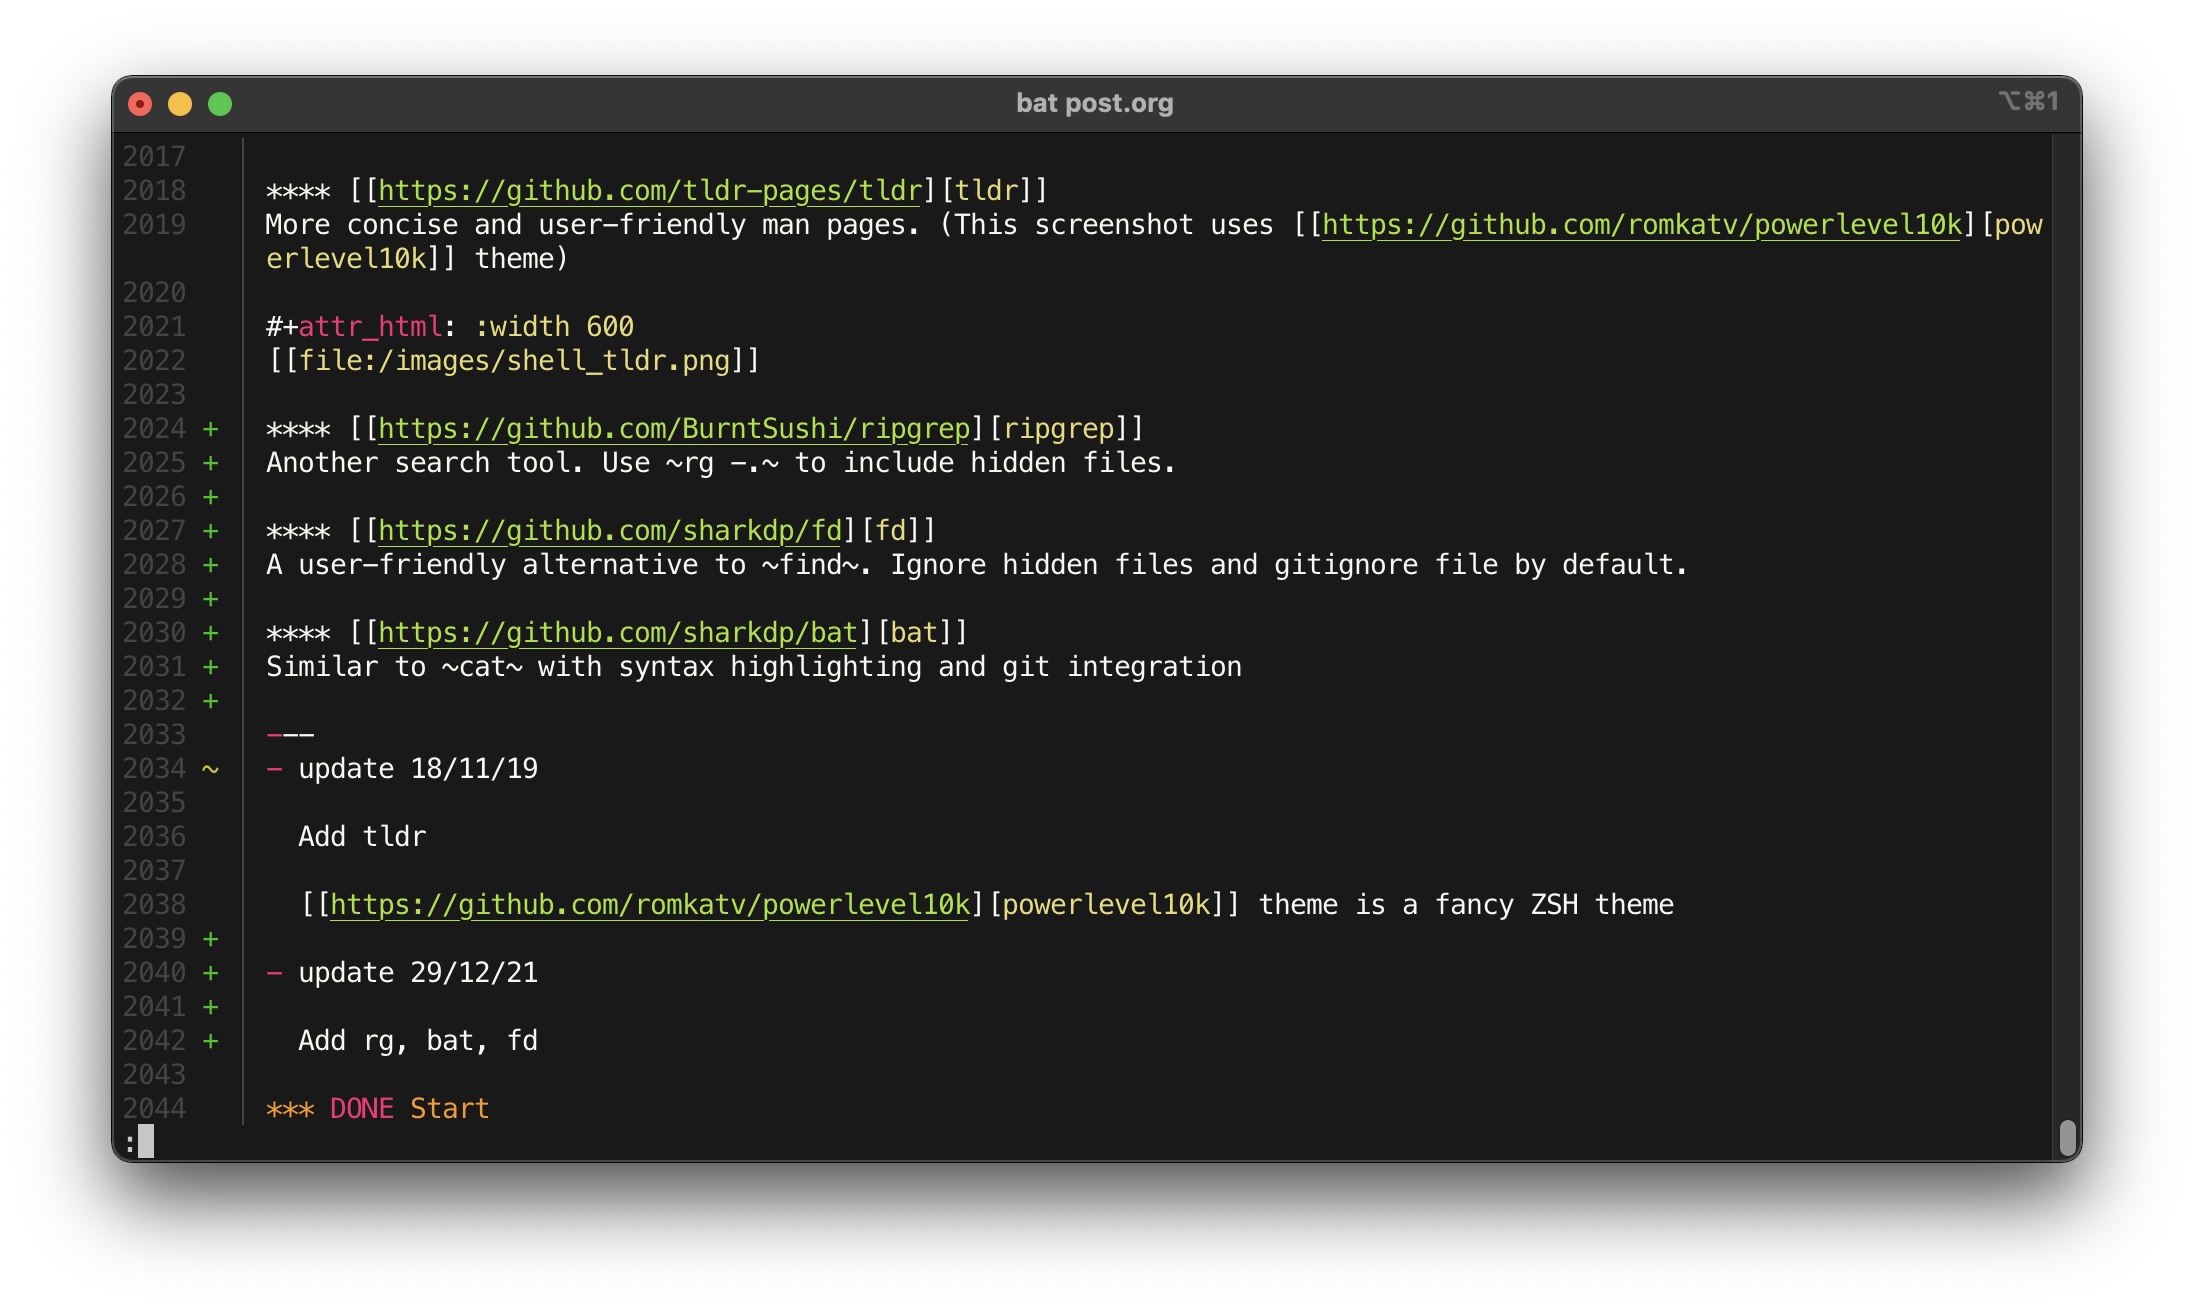The height and width of the screenshot is (1310, 2194).
Task: Click the '#+attr_html: :width 600' line
Action: 450,326
